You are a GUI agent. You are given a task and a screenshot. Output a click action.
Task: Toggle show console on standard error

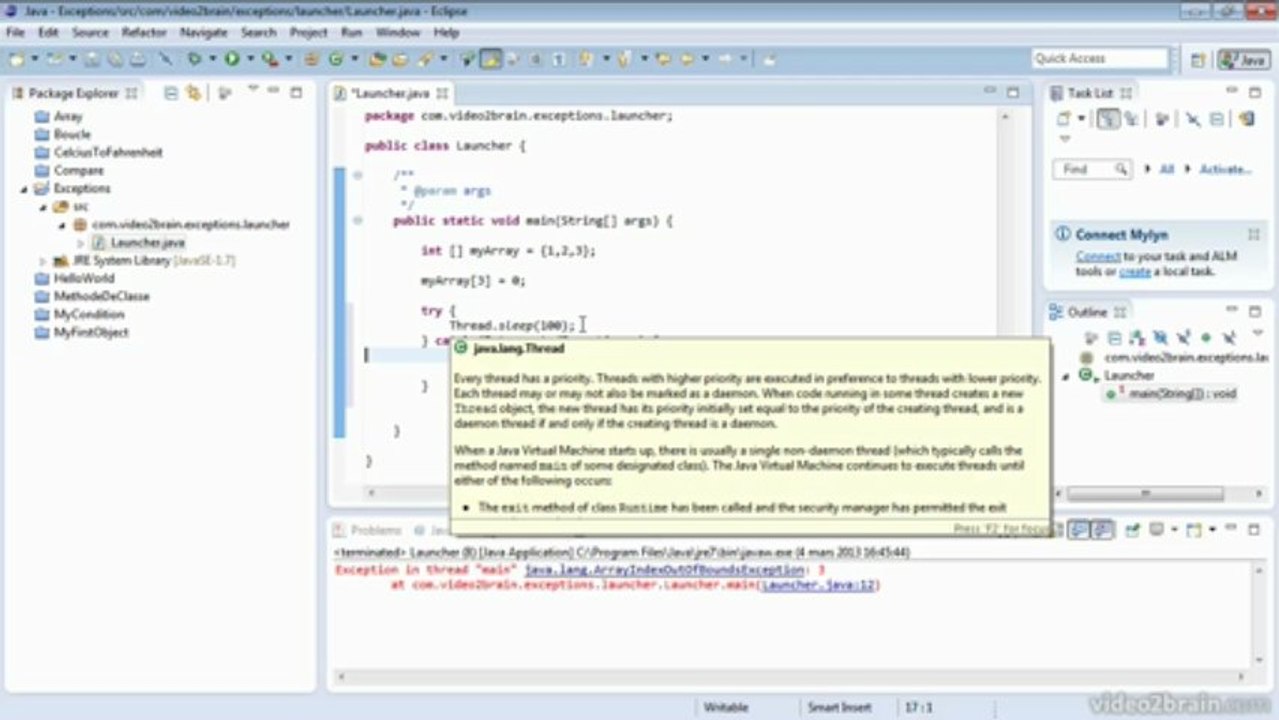point(1103,529)
